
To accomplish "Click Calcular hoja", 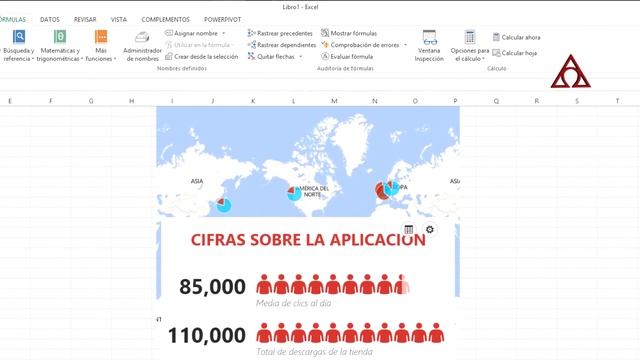I will (515, 53).
